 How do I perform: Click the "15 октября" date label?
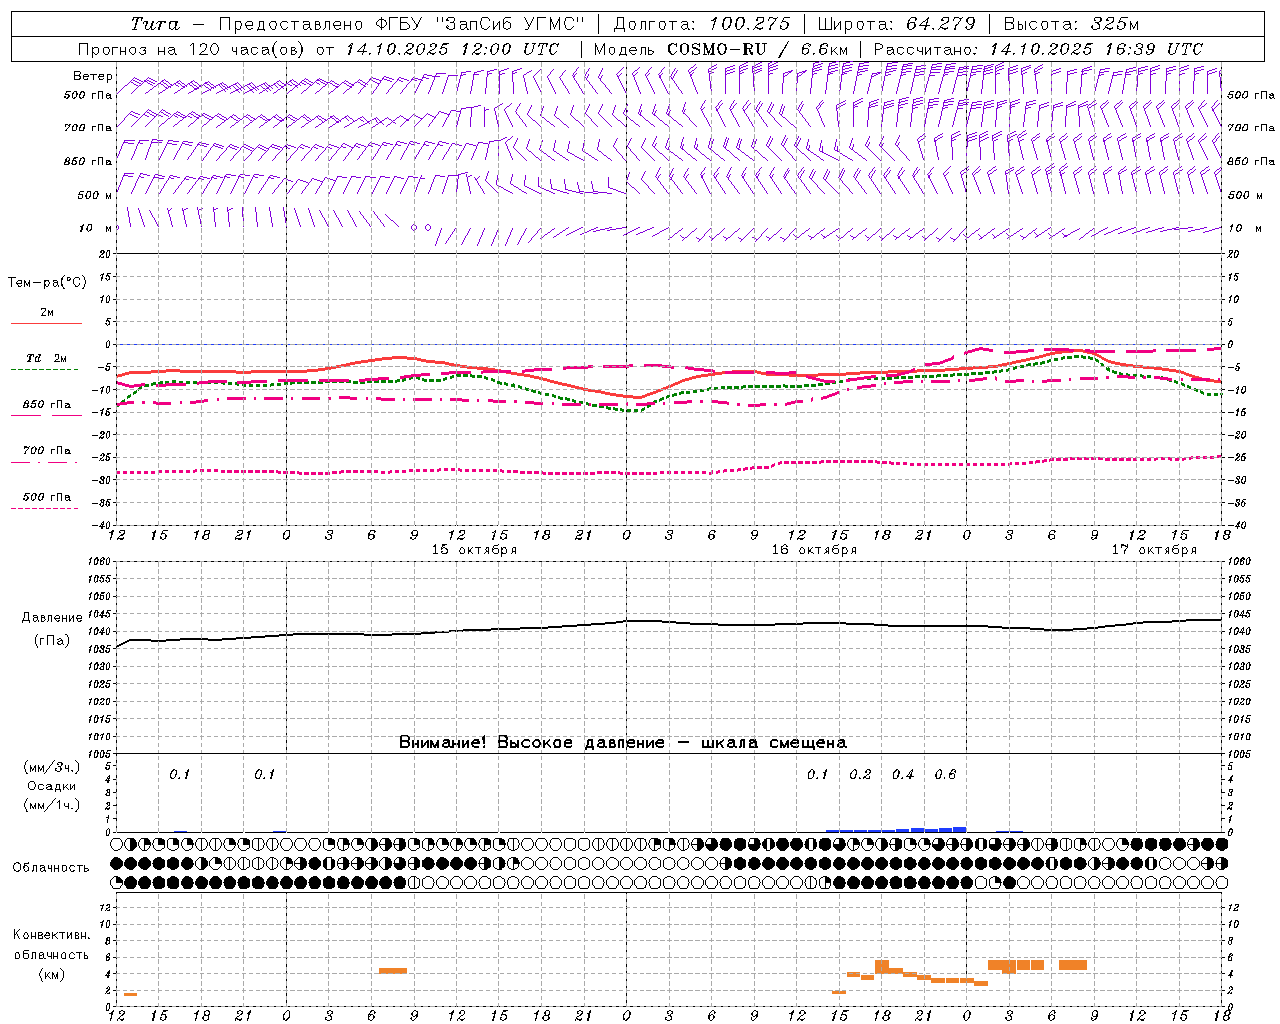pos(474,550)
